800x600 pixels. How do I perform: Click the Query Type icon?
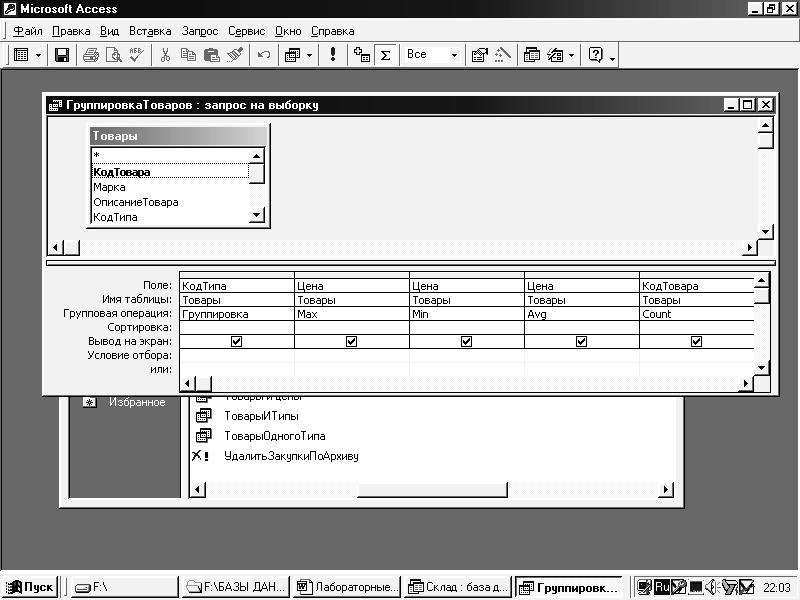click(x=292, y=55)
